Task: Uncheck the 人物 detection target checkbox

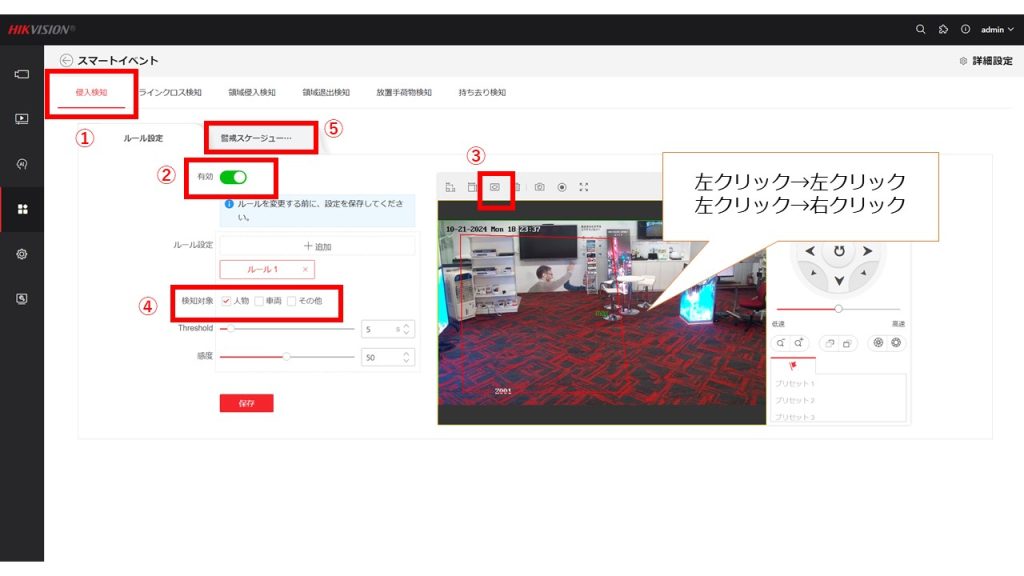Action: pos(227,300)
